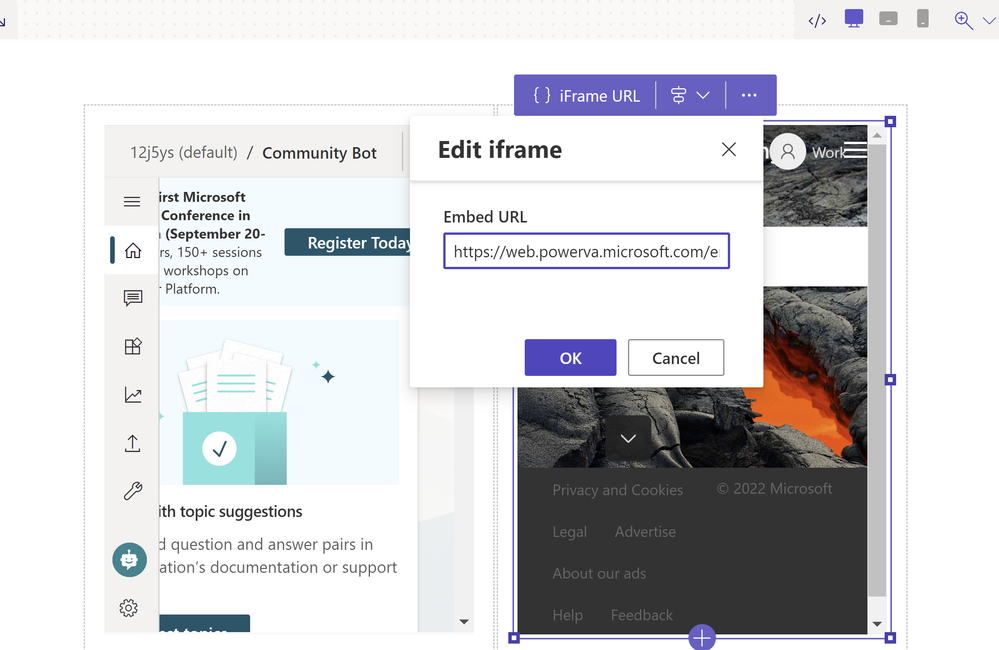
Task: Open the Feedback footer link
Action: click(x=642, y=615)
